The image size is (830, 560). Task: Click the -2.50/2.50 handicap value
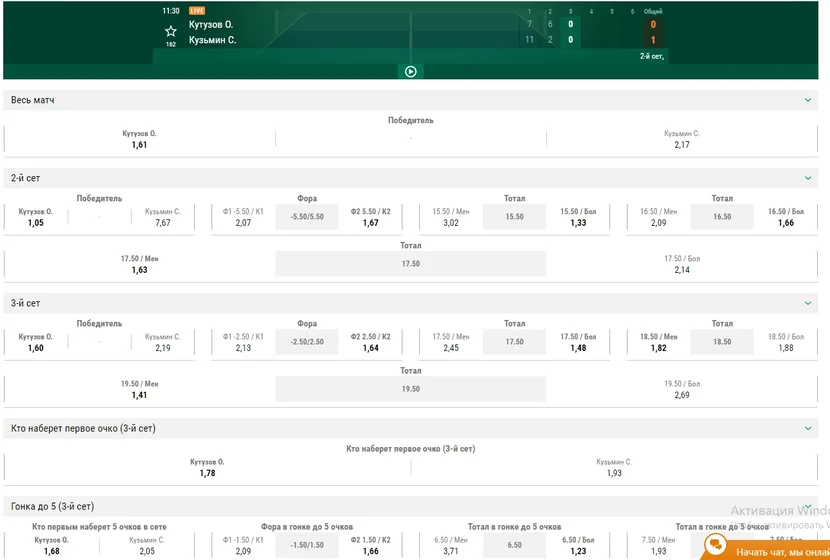pos(307,342)
